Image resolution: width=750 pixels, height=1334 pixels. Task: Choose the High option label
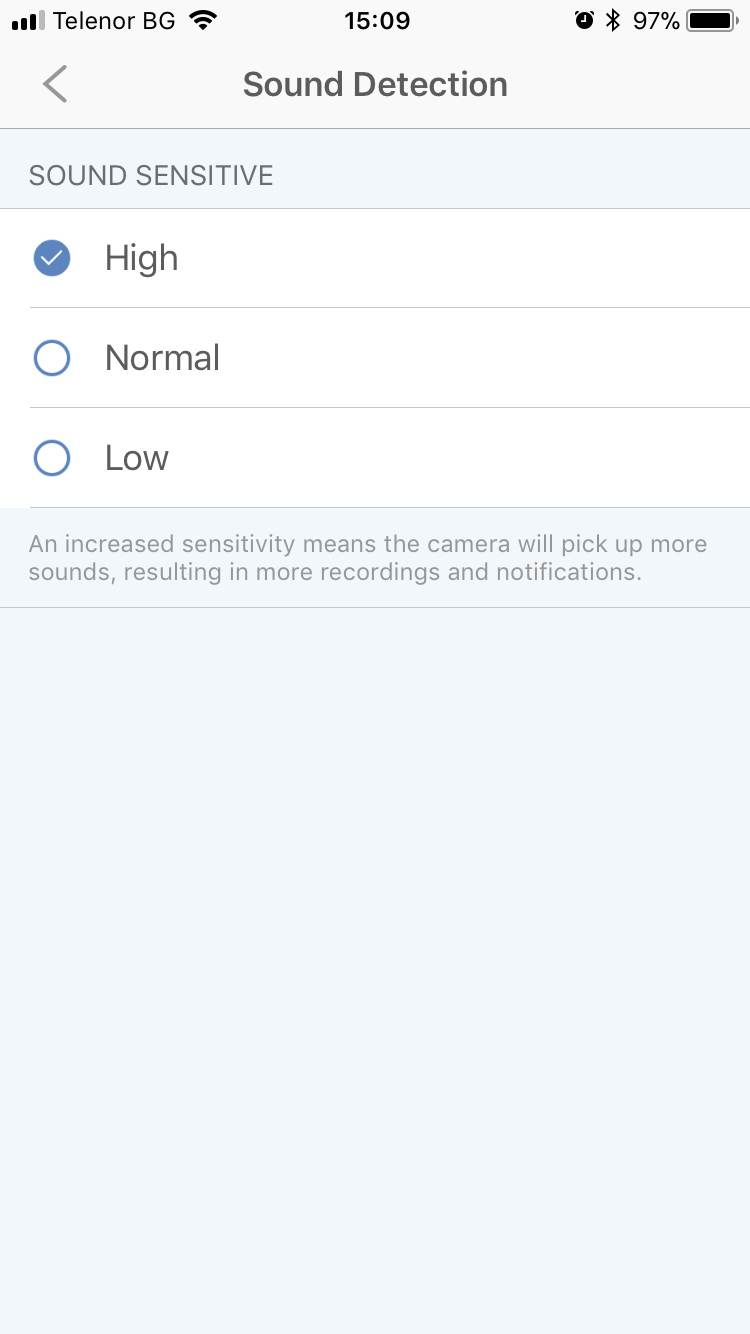[141, 258]
